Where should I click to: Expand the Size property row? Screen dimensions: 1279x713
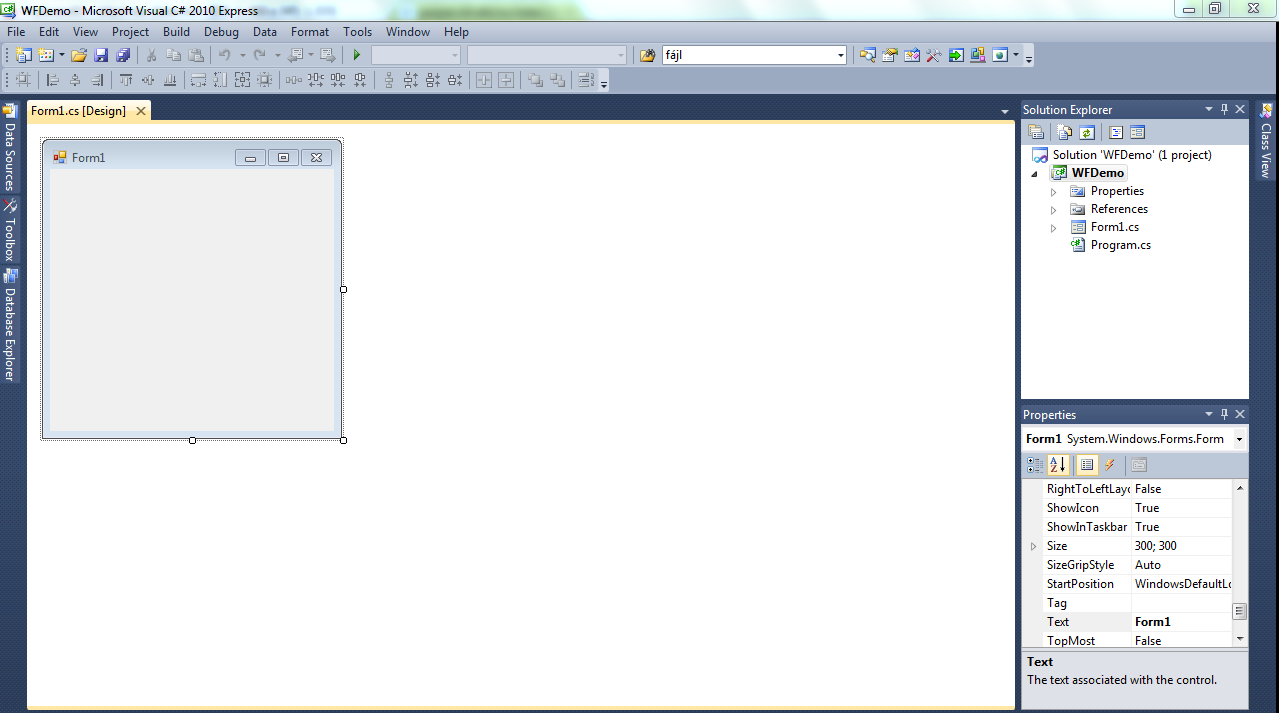tap(1033, 546)
